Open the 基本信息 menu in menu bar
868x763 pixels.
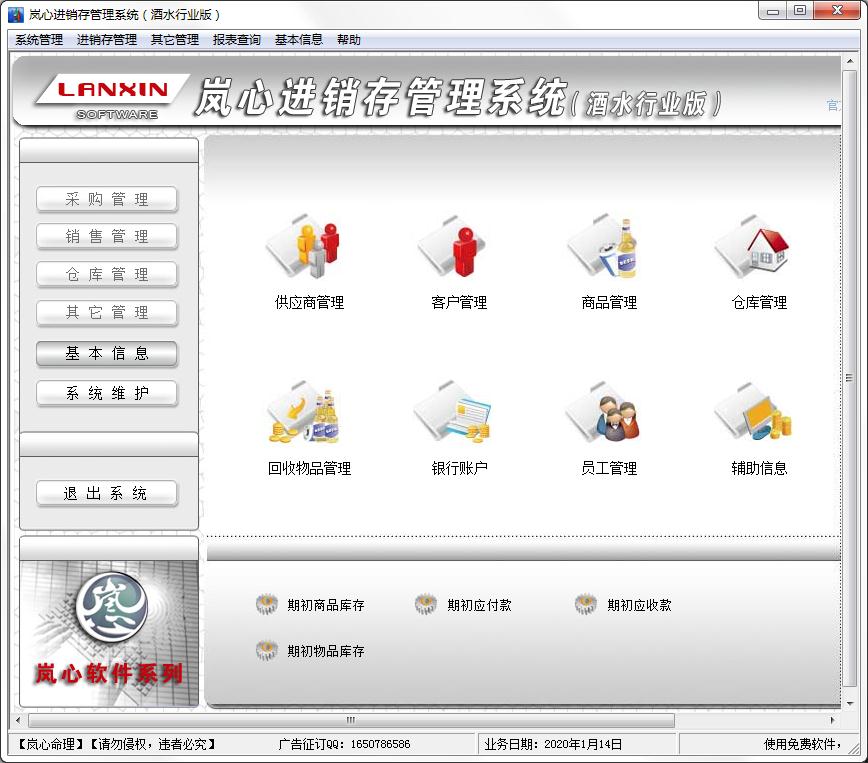299,40
